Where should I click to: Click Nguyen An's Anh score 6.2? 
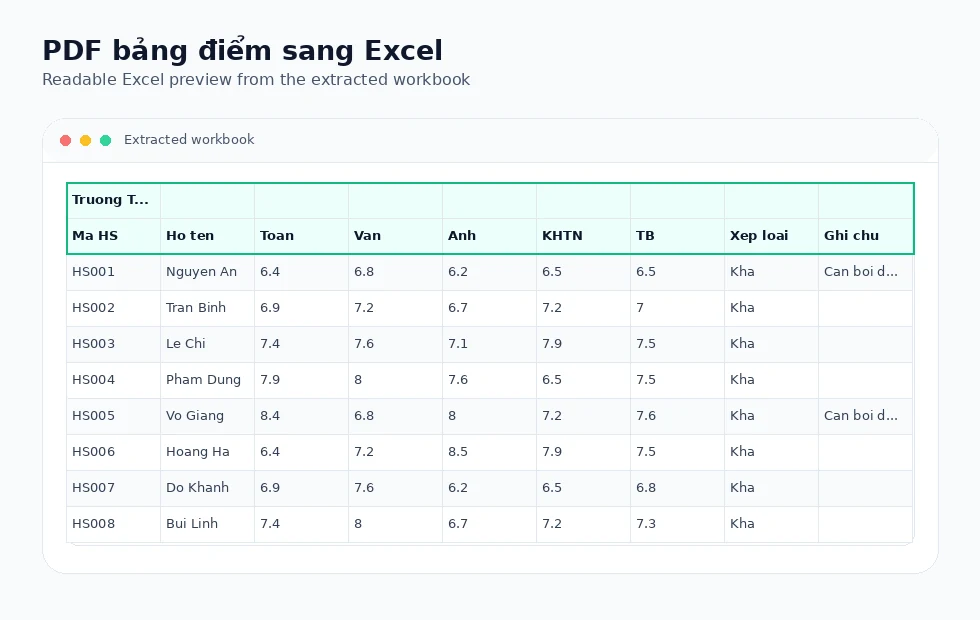(x=489, y=272)
